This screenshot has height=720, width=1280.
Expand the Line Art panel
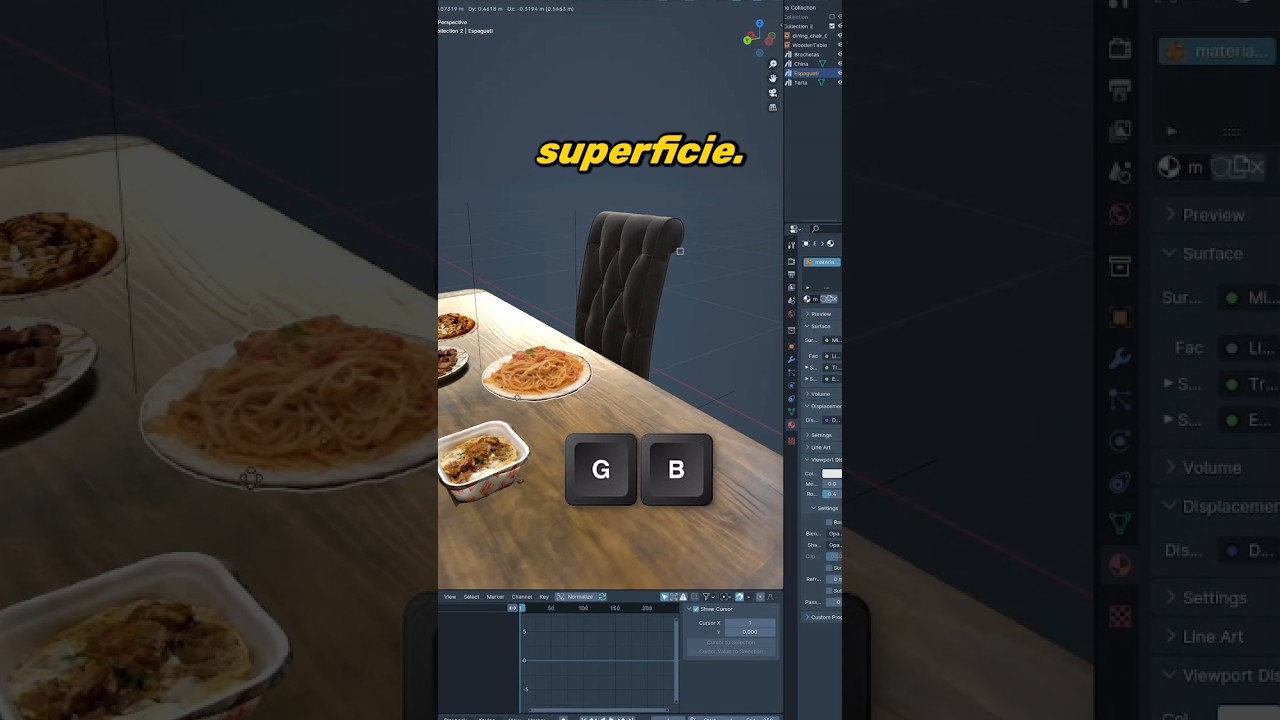[x=820, y=447]
